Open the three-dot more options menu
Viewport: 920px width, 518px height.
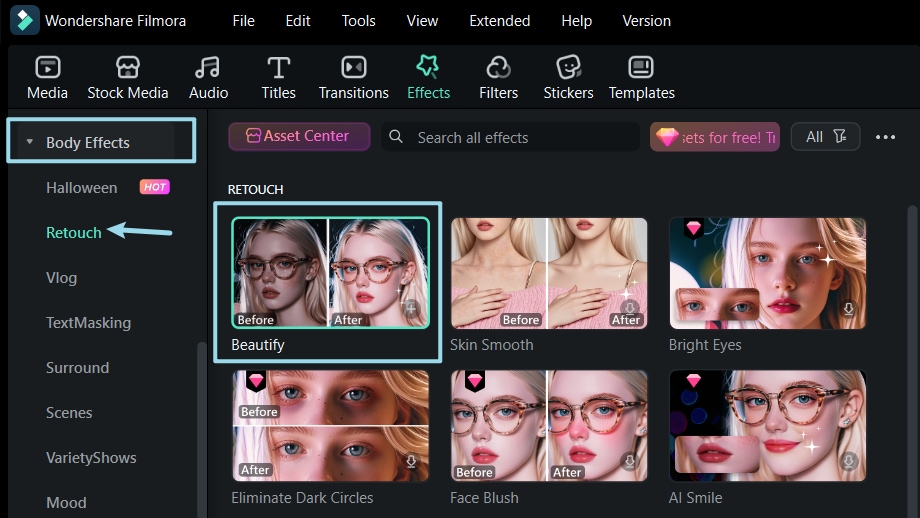click(885, 137)
